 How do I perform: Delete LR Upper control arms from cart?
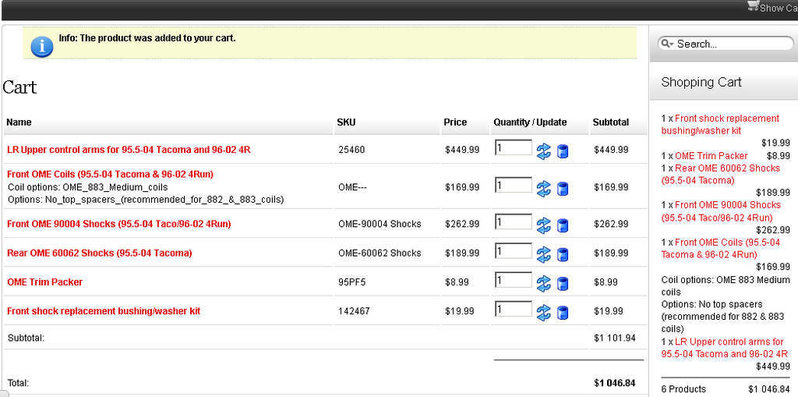click(562, 151)
